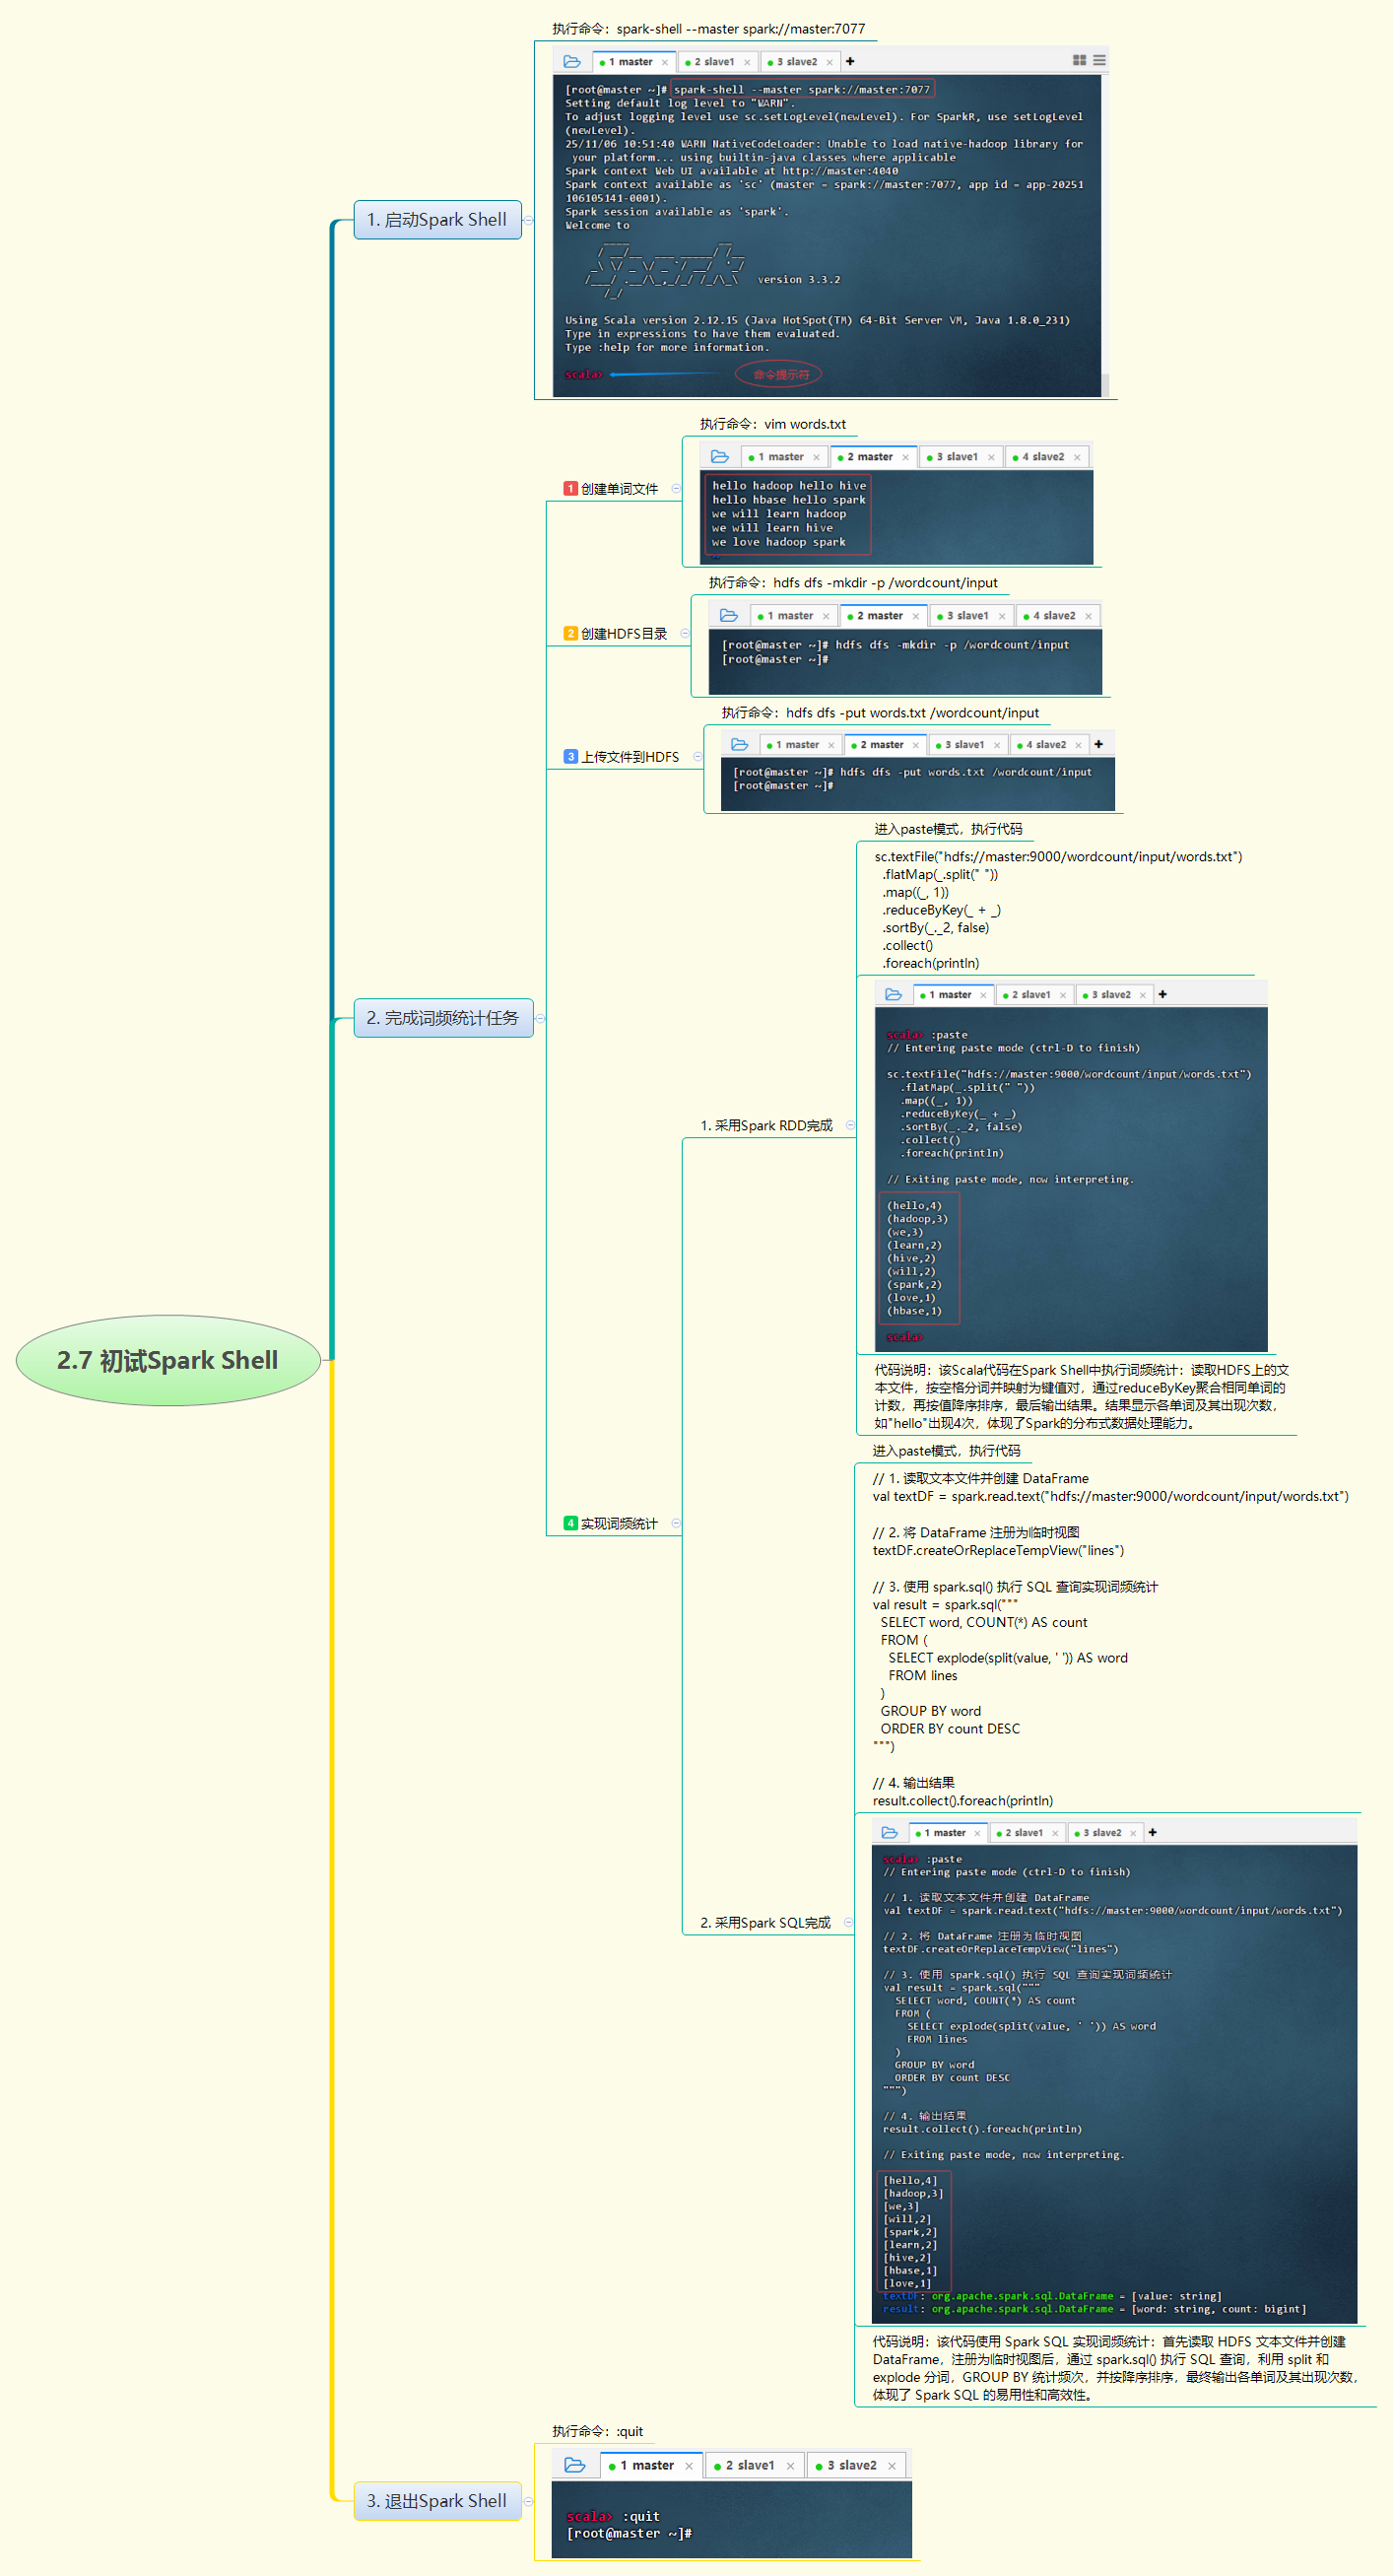1393x2576 pixels.
Task: Close the 4 slave2 tab in the hdfs mkdir terminal
Action: pos(1089,616)
